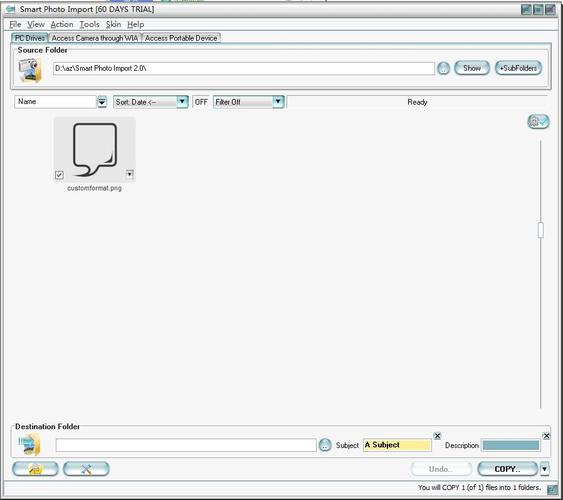Image resolution: width=563 pixels, height=500 pixels.
Task: Click the status bar corner icon
Action: pos(552,489)
